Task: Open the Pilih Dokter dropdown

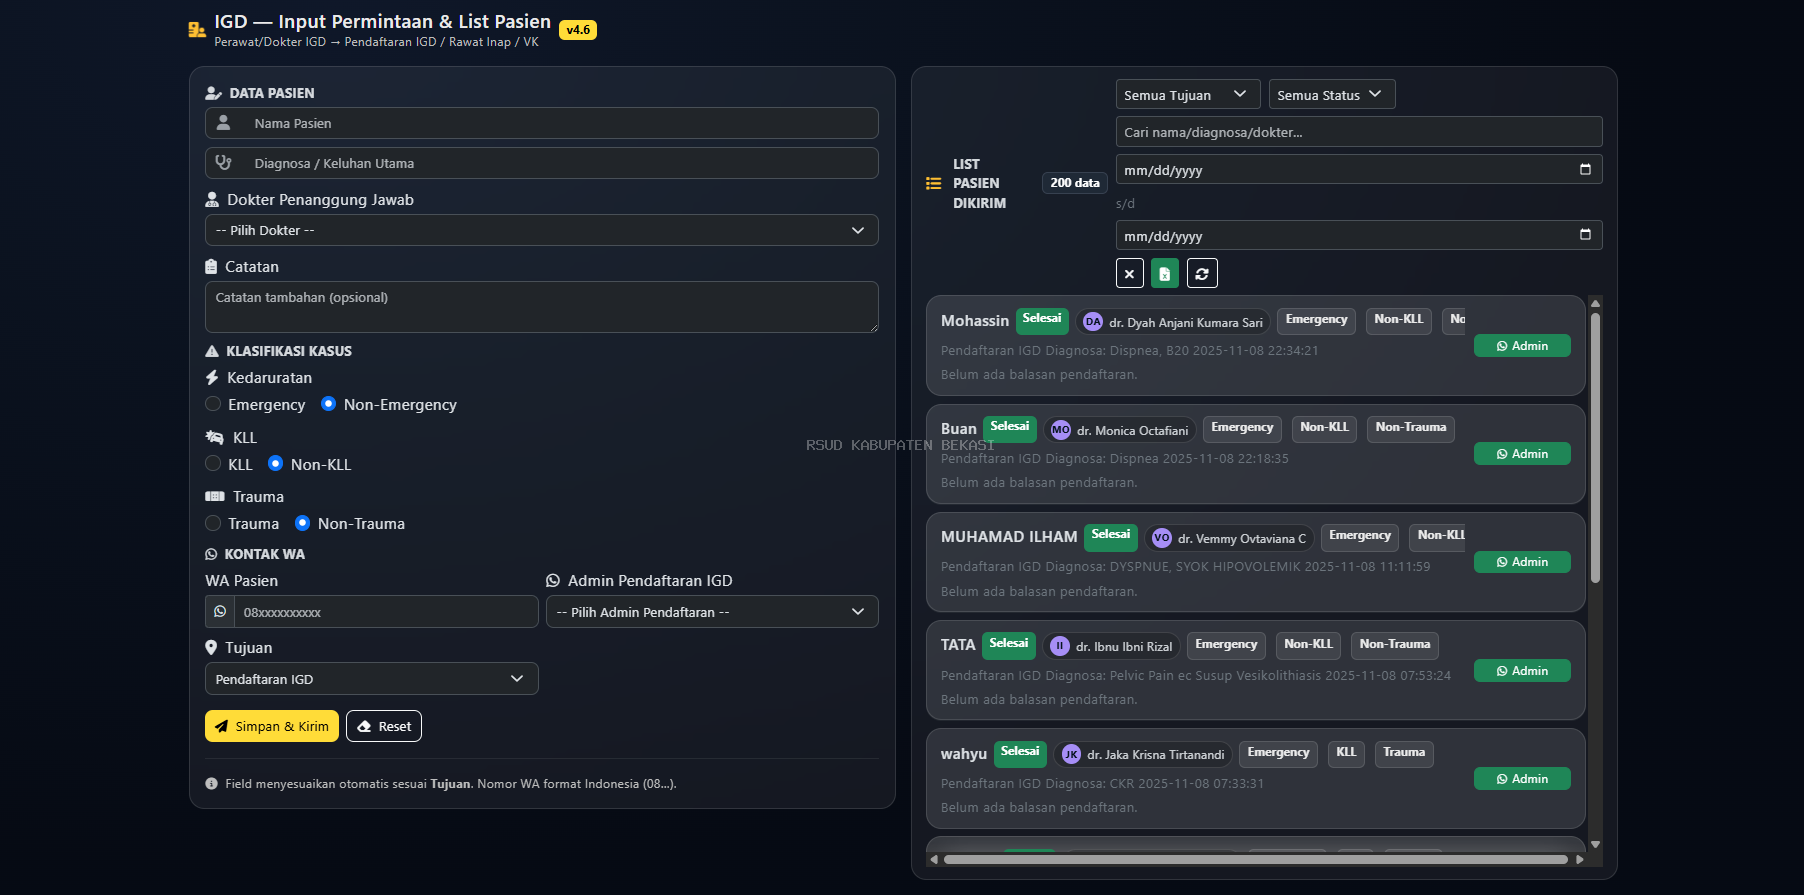Action: pos(541,230)
